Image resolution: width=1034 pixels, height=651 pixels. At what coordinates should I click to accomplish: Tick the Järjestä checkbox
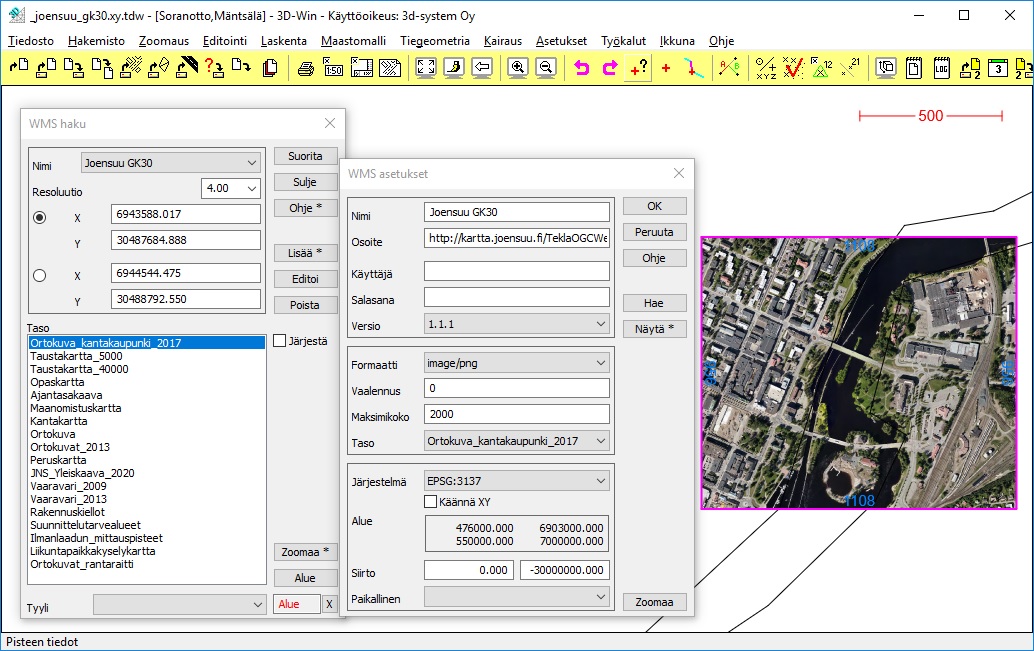pyautogui.click(x=280, y=341)
